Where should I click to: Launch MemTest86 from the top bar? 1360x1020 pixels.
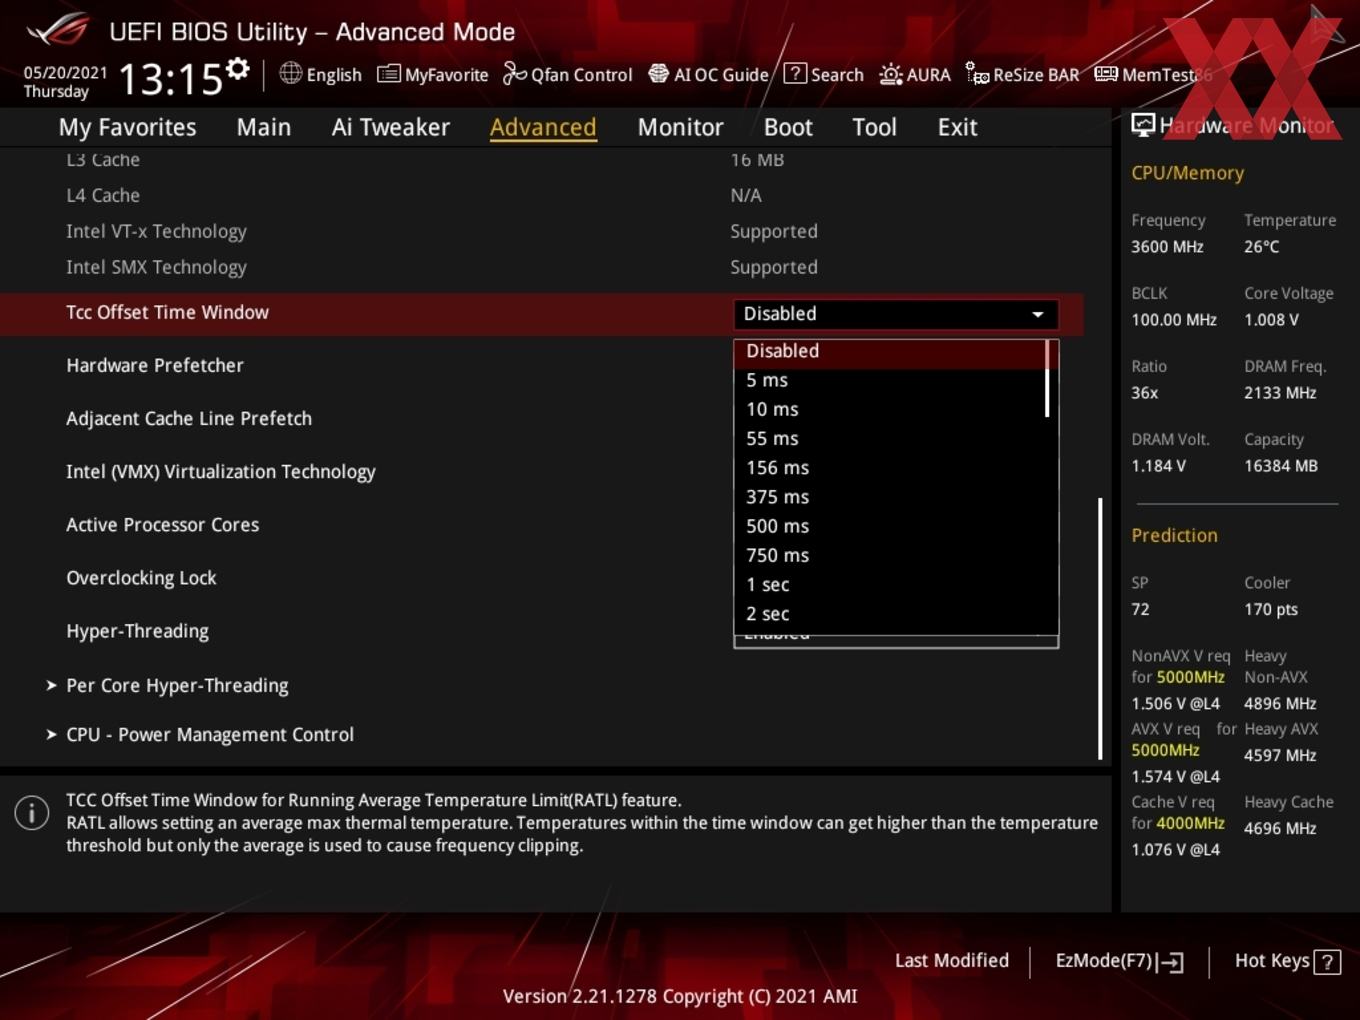pos(1153,74)
